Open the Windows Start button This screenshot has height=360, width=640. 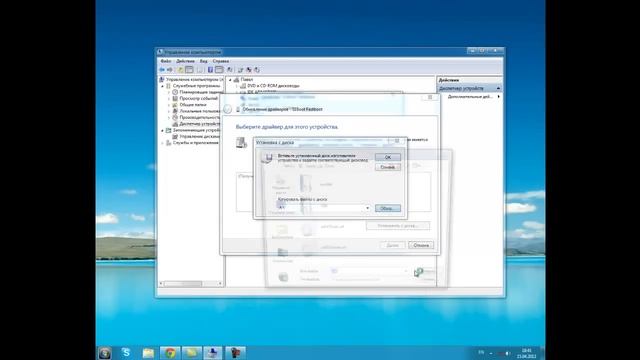coord(105,353)
